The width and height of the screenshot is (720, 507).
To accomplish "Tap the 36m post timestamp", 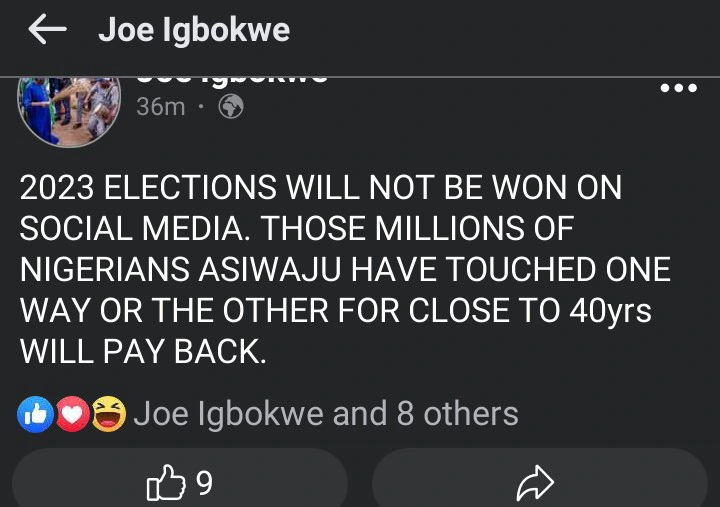I will point(160,106).
